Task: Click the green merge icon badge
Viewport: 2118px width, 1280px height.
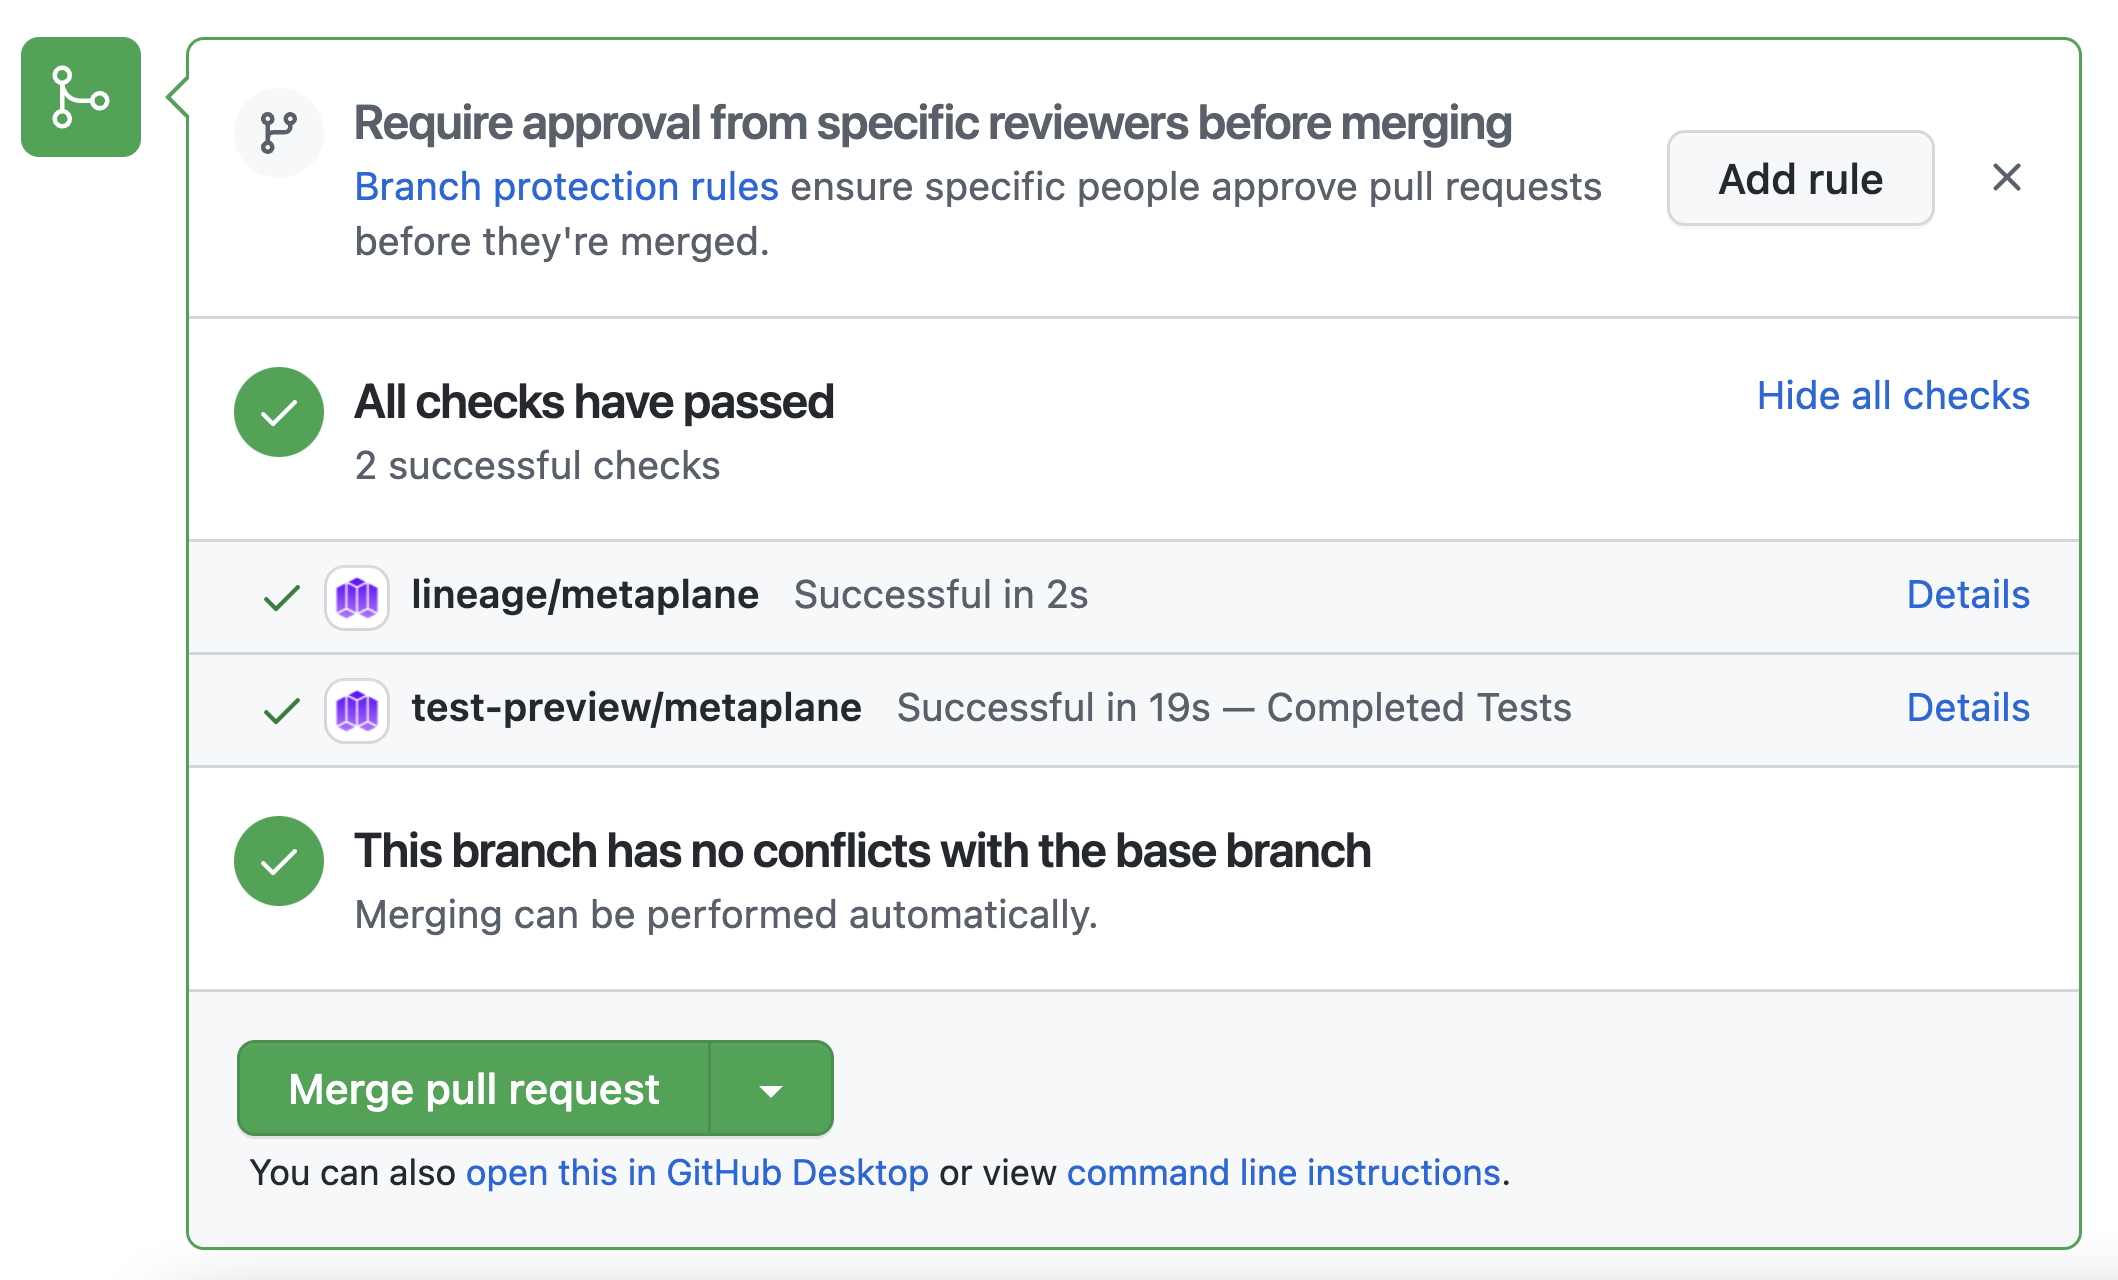Action: click(x=81, y=97)
